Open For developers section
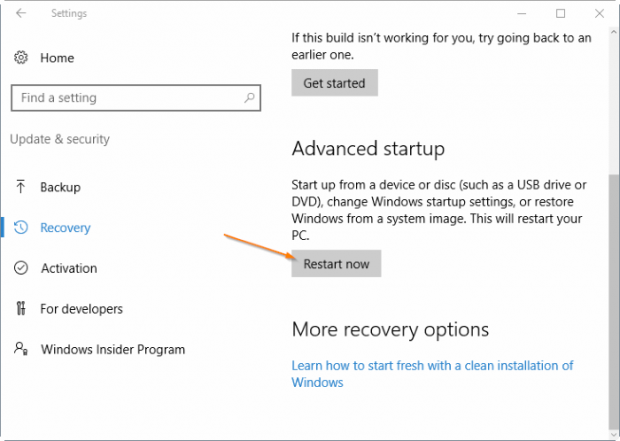This screenshot has width=620, height=441. coord(81,309)
